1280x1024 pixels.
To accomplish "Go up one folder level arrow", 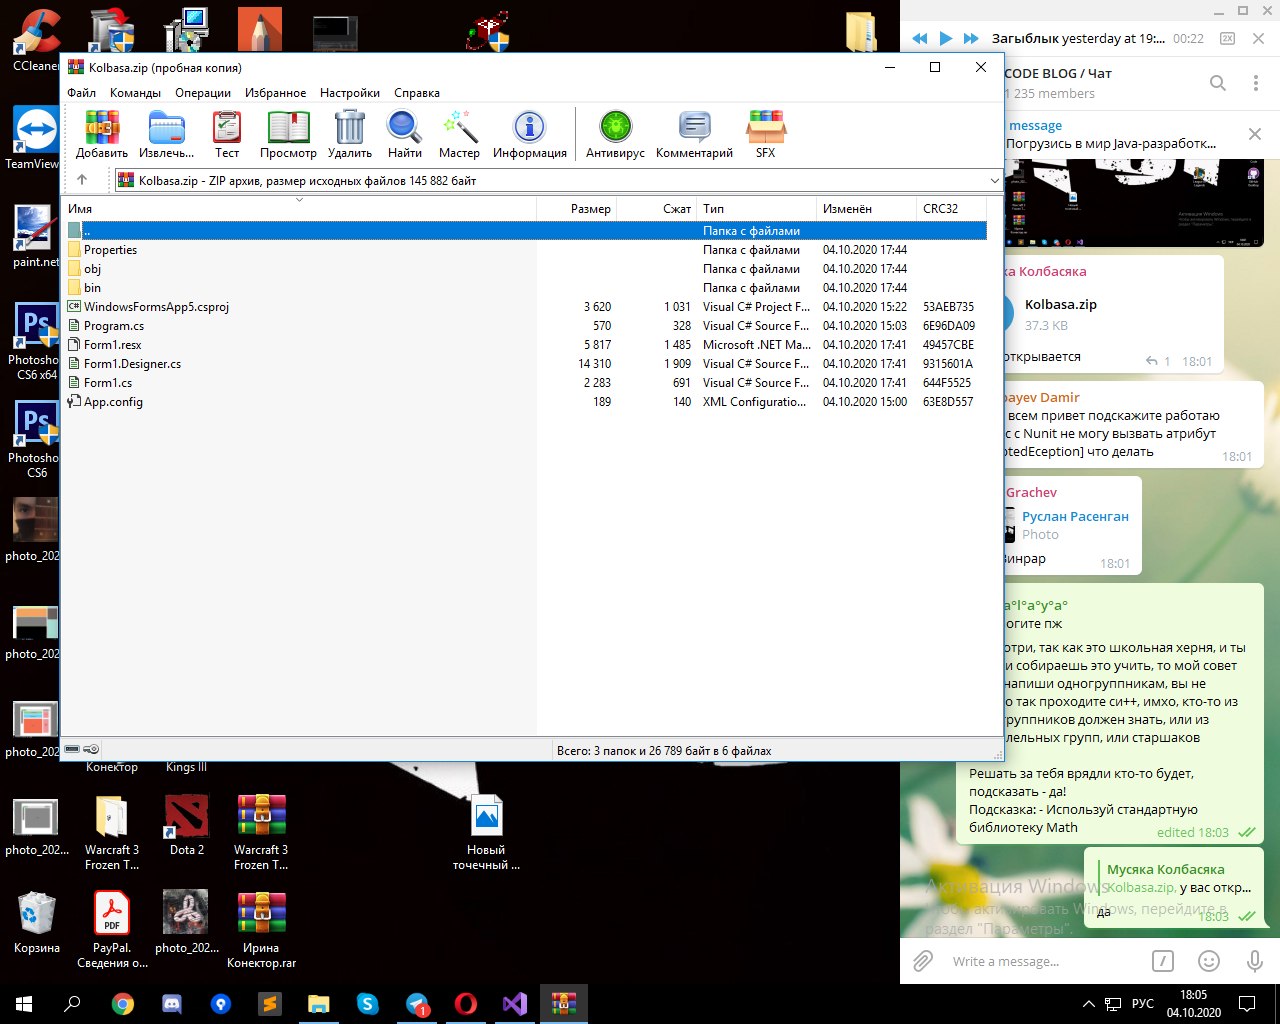I will (82, 180).
